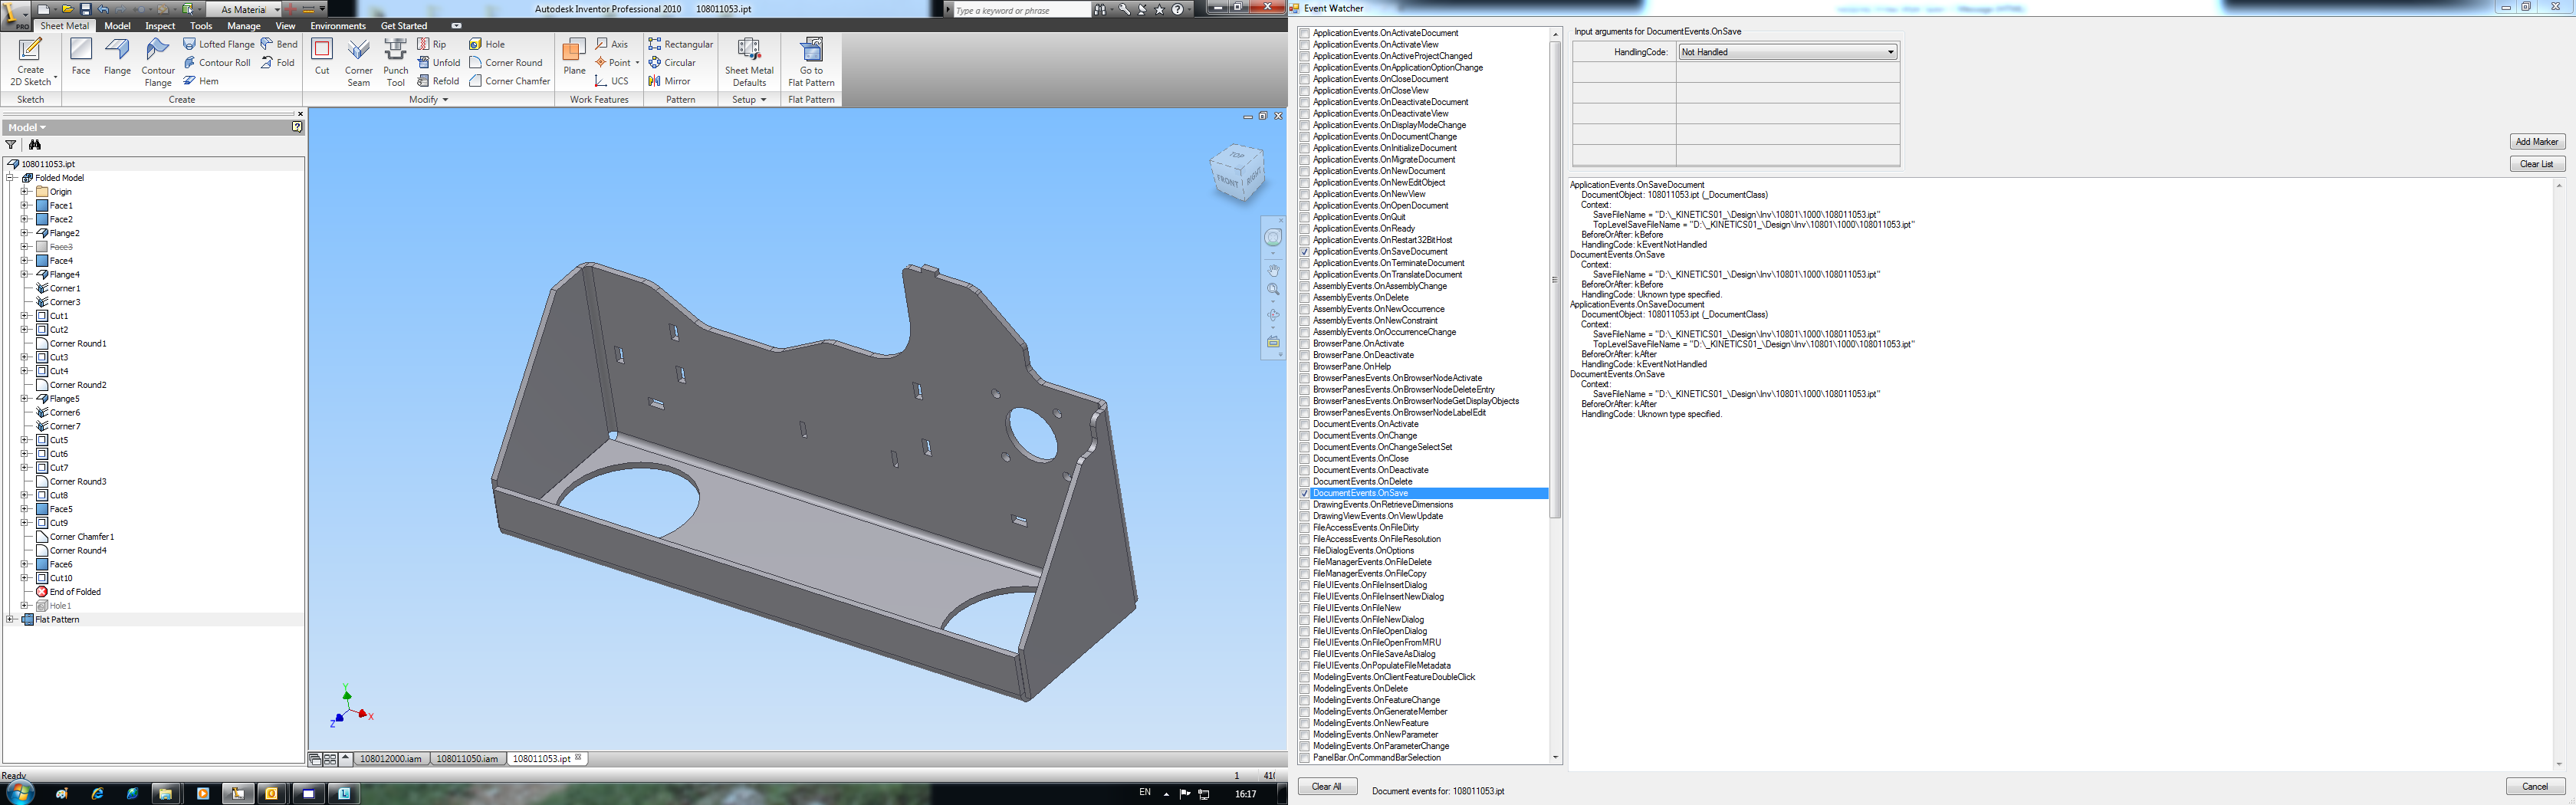This screenshot has height=805, width=2576.
Task: Expand the Modify panel dropdown
Action: 429,100
